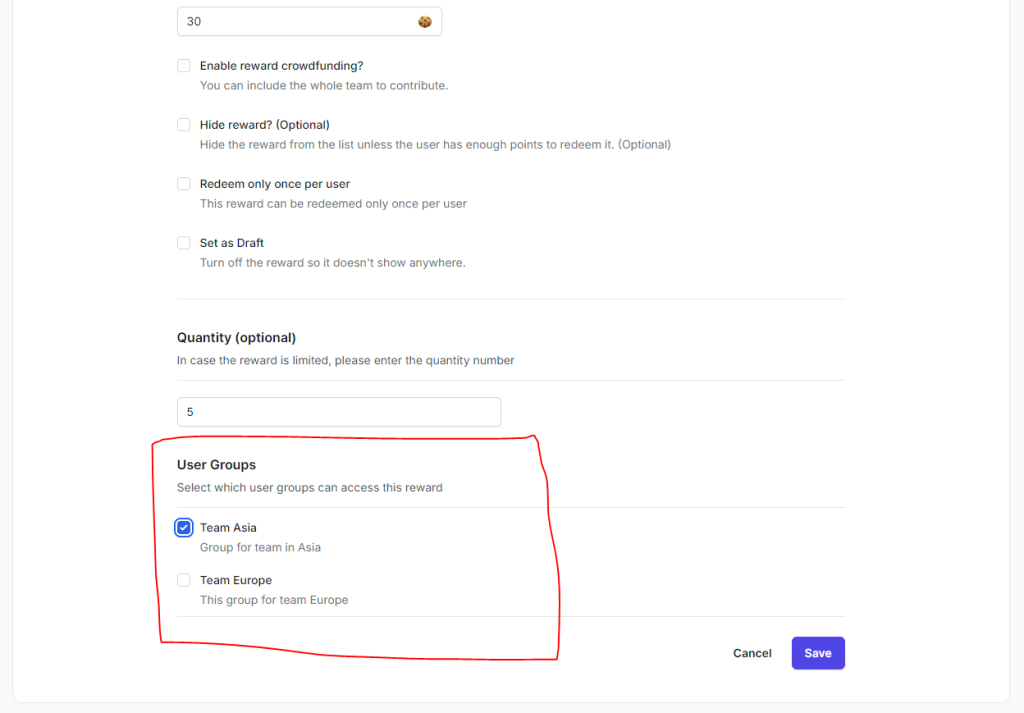Tick the Hide reward checkbox
Image resolution: width=1024 pixels, height=713 pixels.
coord(184,125)
